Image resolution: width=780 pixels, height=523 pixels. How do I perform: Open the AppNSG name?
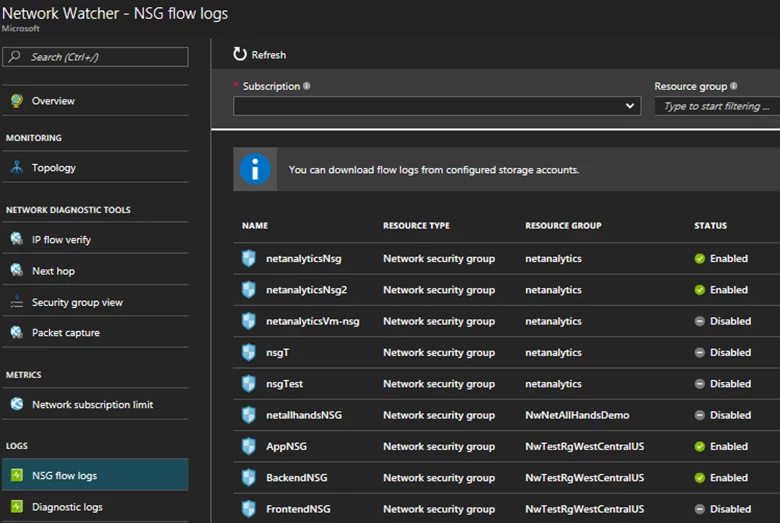click(x=286, y=446)
